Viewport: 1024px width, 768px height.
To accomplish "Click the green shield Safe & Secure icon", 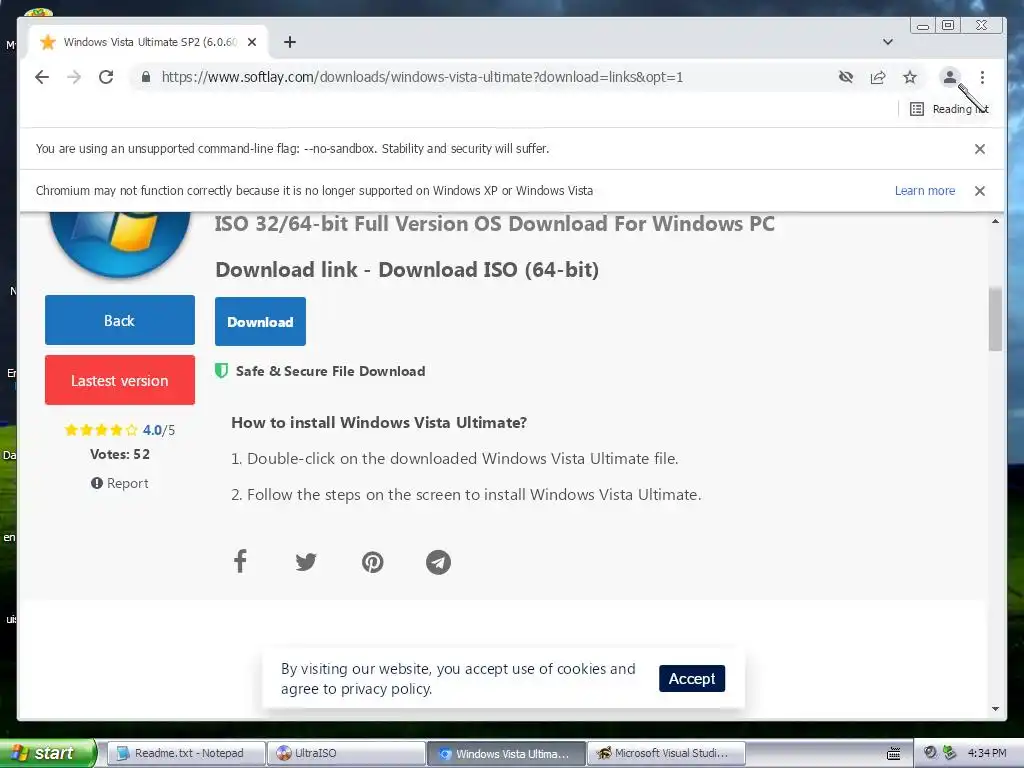I will click(221, 371).
